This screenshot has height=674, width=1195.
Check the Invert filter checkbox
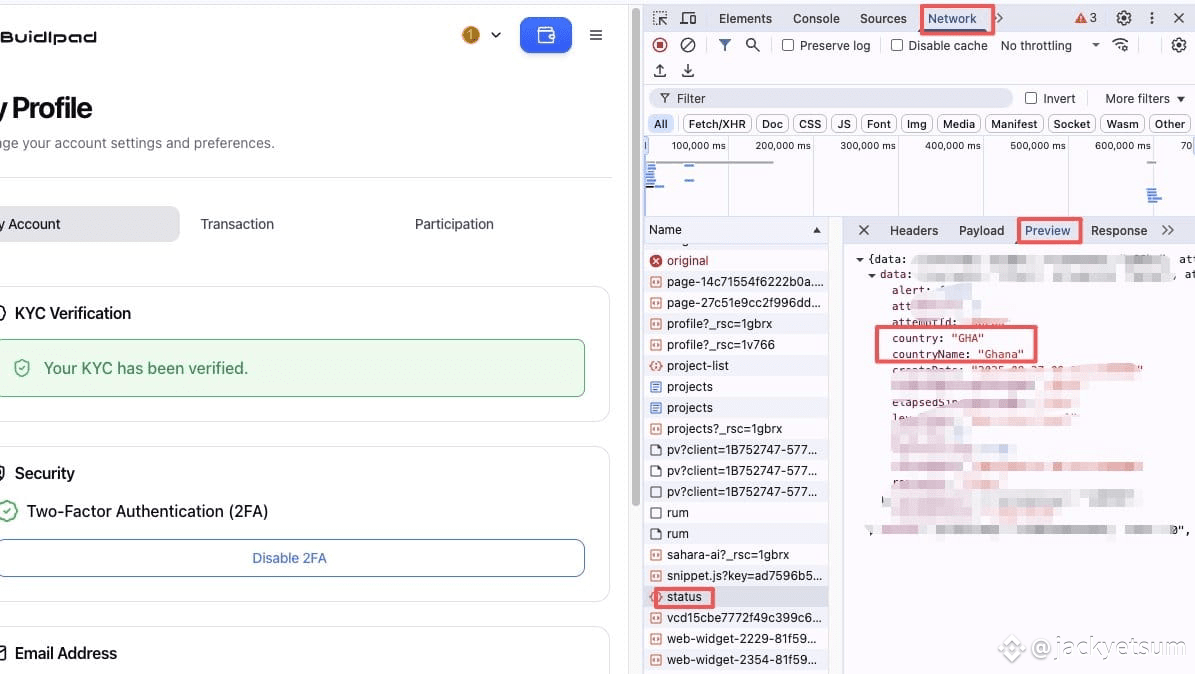[x=1031, y=98]
